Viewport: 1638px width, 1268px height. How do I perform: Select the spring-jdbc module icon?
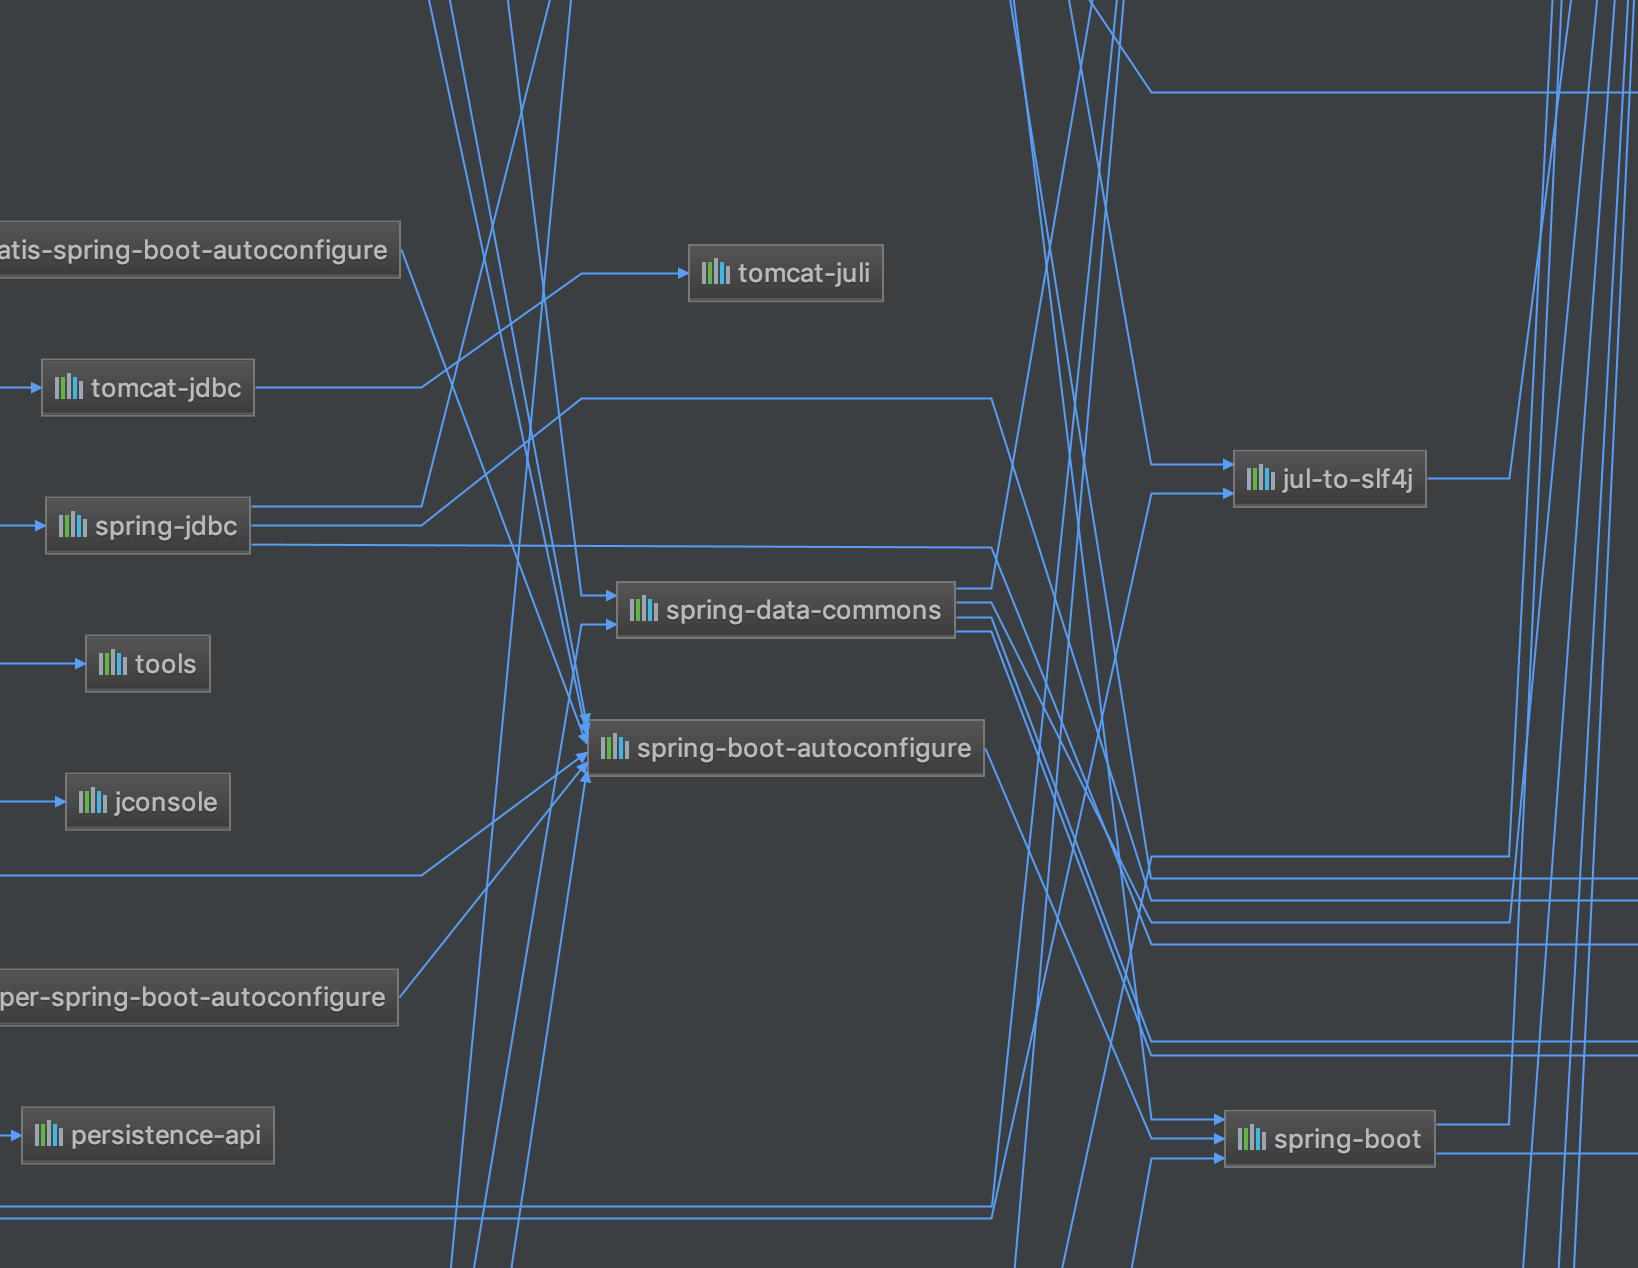[x=72, y=525]
